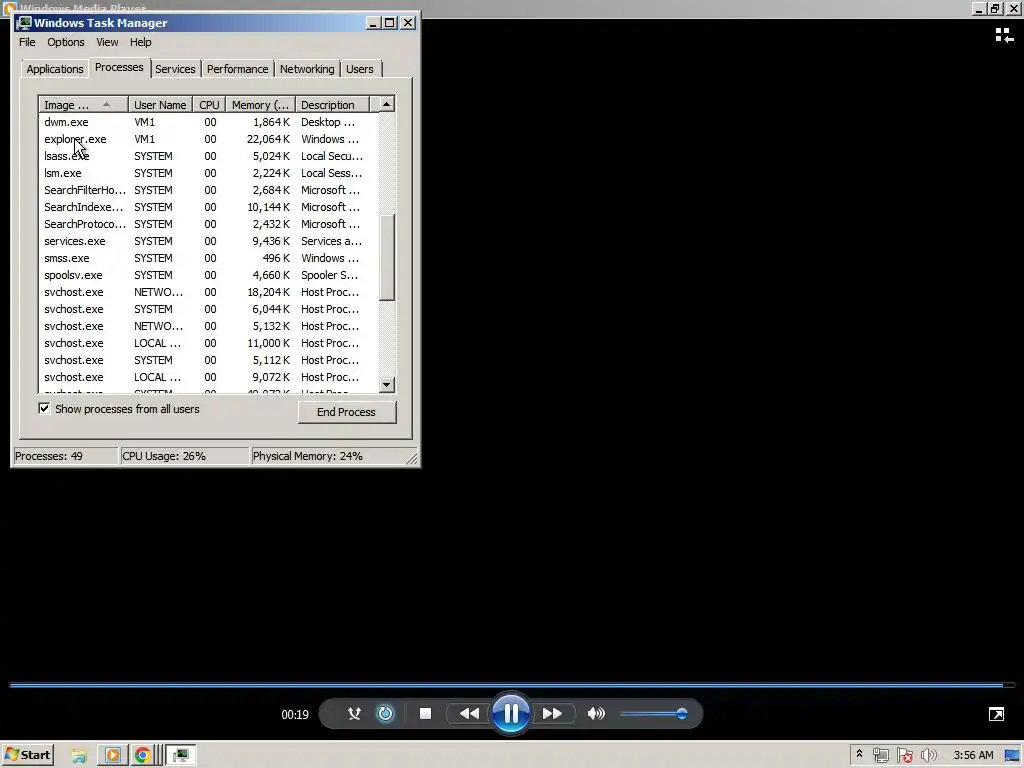The width and height of the screenshot is (1024, 768).
Task: Open the Performance tab
Action: pyautogui.click(x=238, y=69)
